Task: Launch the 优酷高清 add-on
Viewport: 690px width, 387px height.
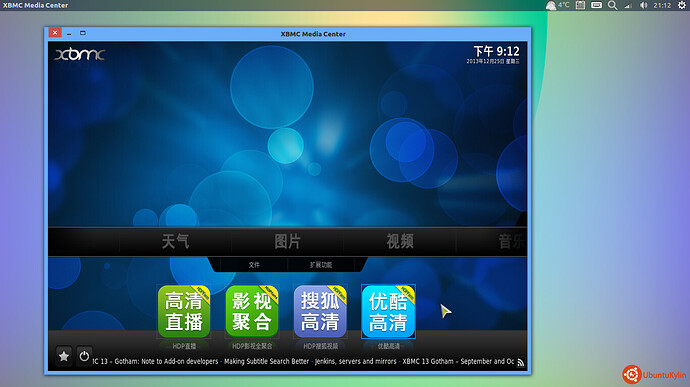Action: click(x=388, y=312)
